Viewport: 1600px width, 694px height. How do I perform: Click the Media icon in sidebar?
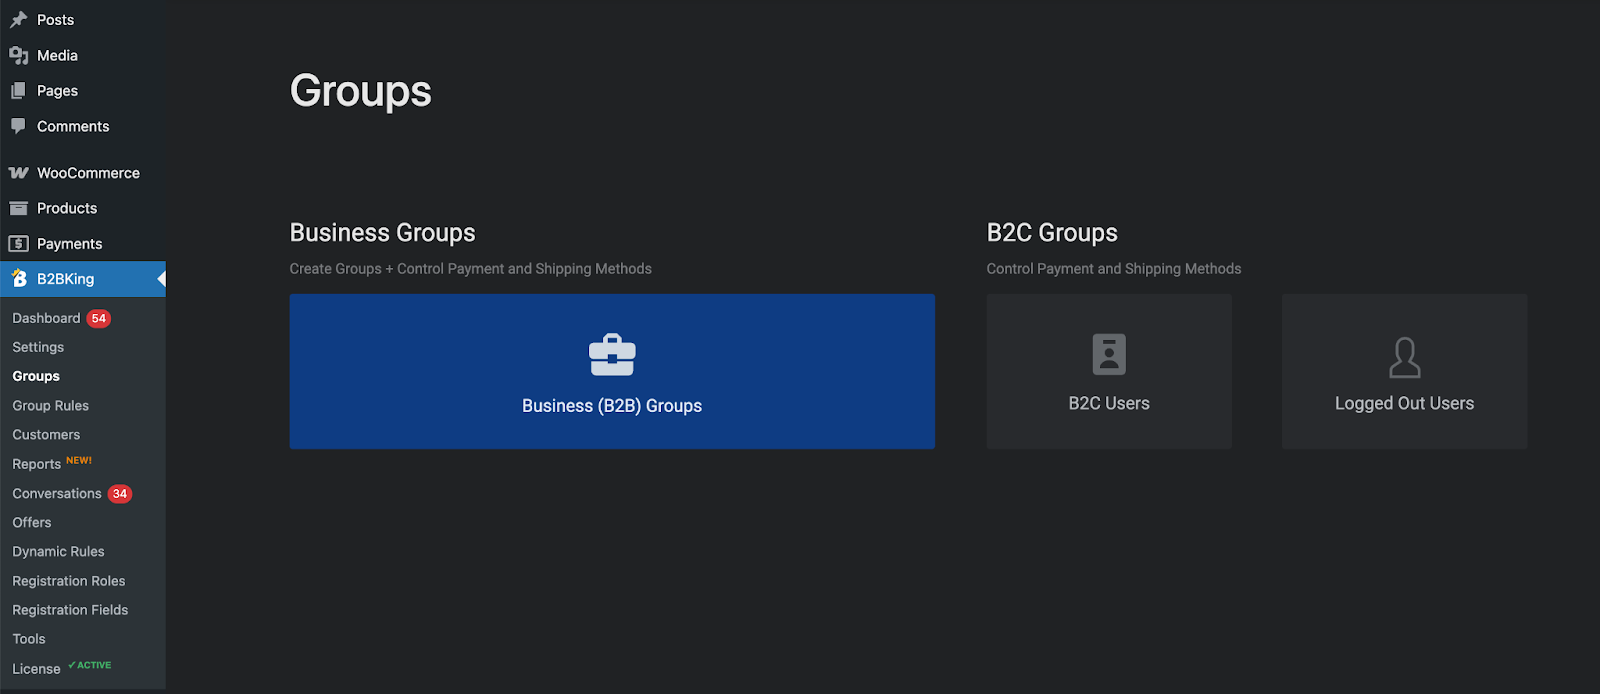tap(19, 56)
